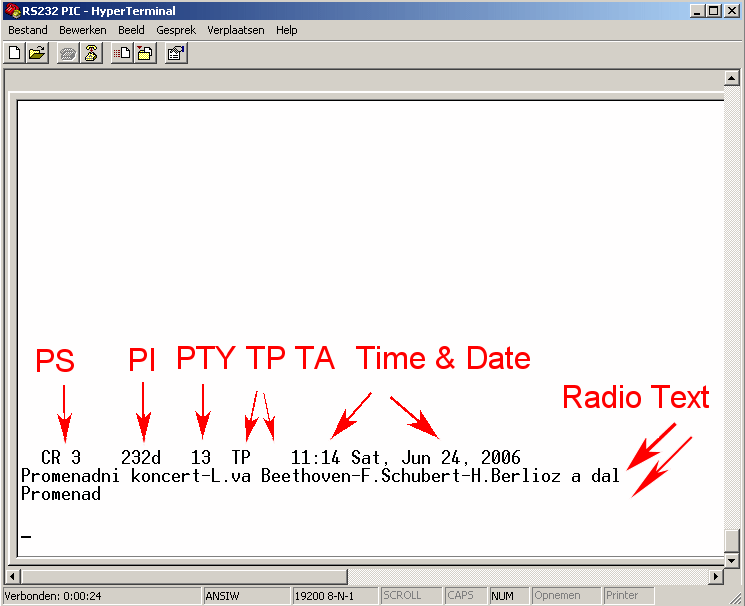Open the Bewerken menu

point(82,30)
